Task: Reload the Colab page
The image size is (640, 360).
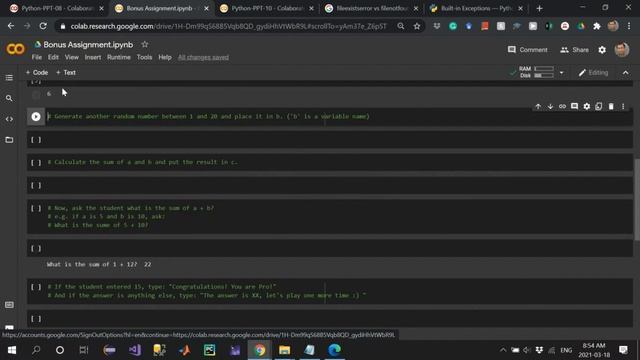Action: pyautogui.click(x=43, y=26)
